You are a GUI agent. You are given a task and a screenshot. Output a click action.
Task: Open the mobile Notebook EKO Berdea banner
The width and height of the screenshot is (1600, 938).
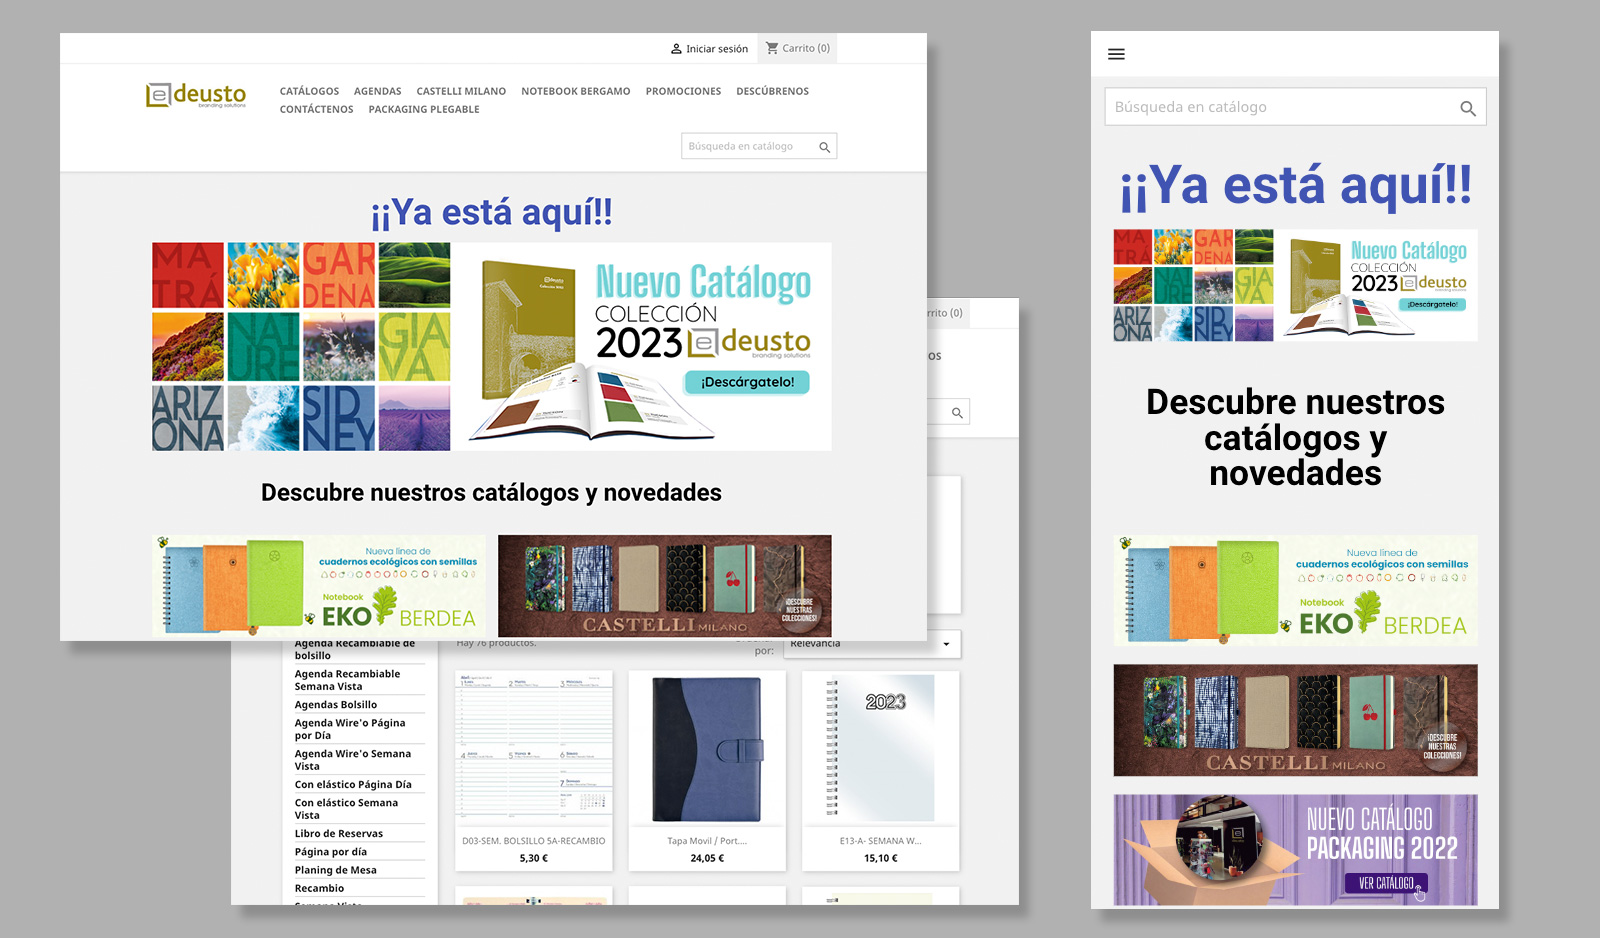pyautogui.click(x=1295, y=590)
